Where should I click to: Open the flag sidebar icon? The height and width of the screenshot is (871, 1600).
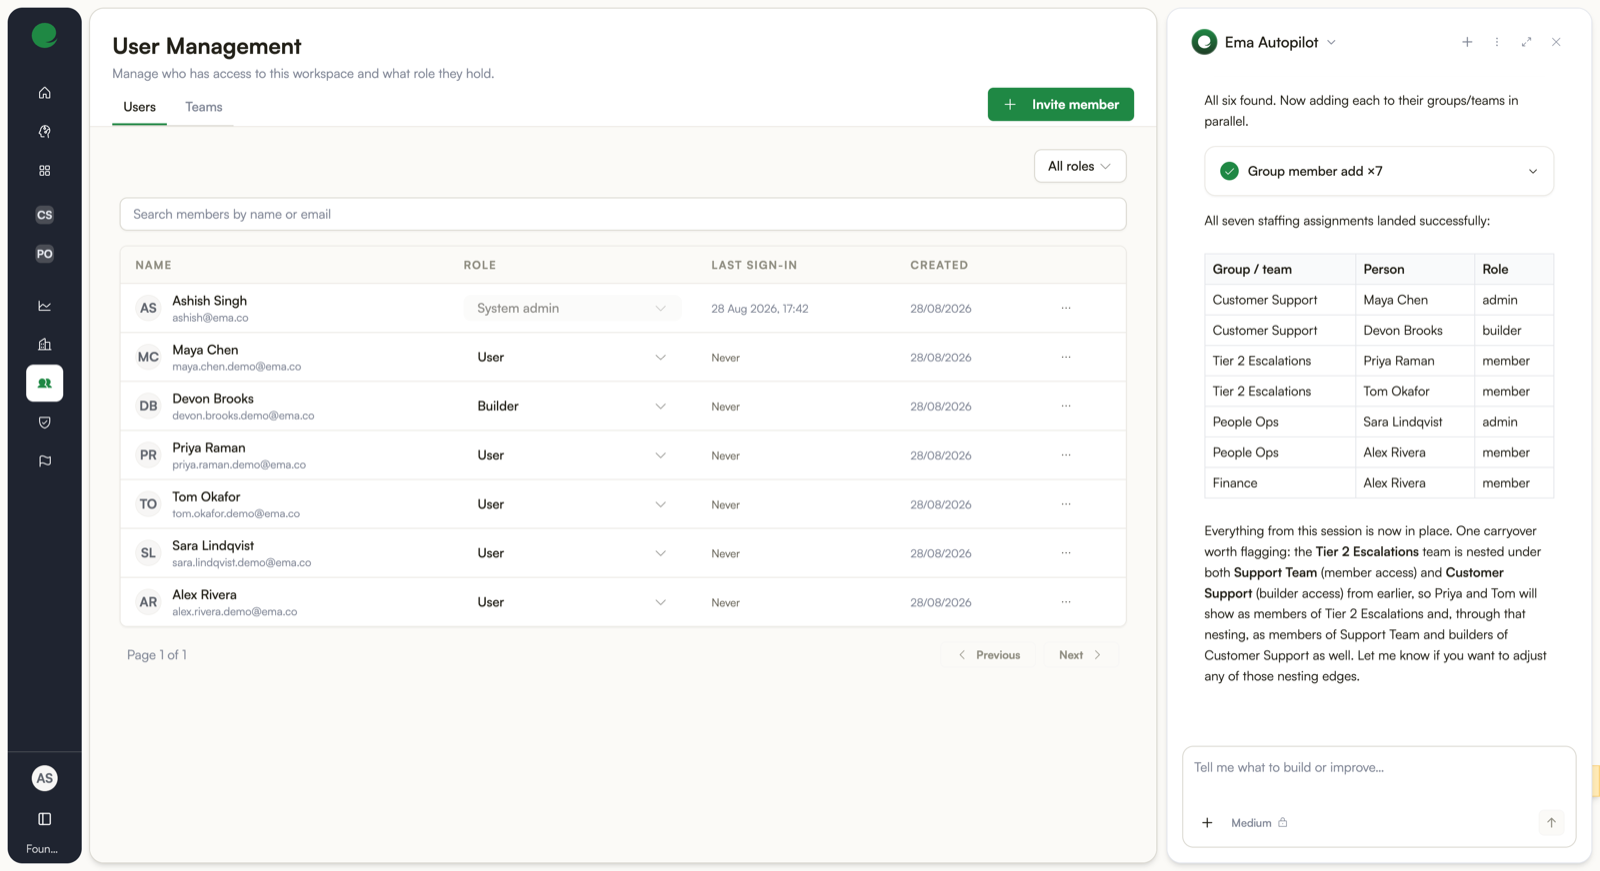click(44, 461)
